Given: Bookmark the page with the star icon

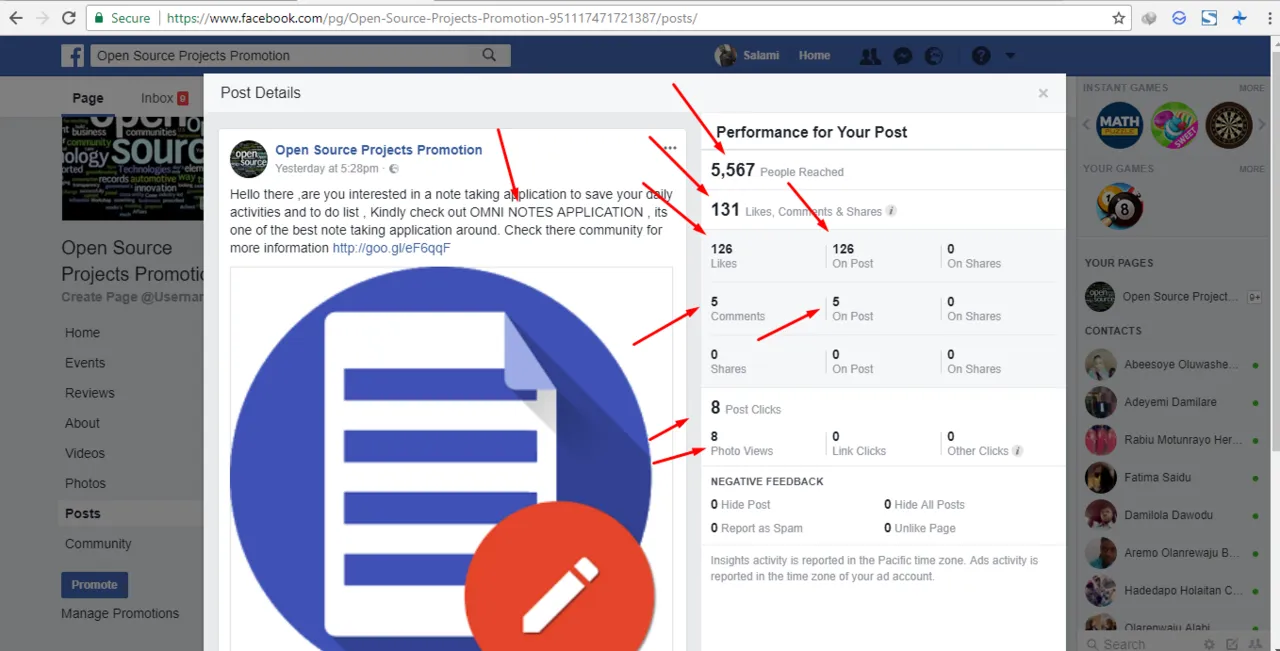Looking at the screenshot, I should pyautogui.click(x=1119, y=18).
